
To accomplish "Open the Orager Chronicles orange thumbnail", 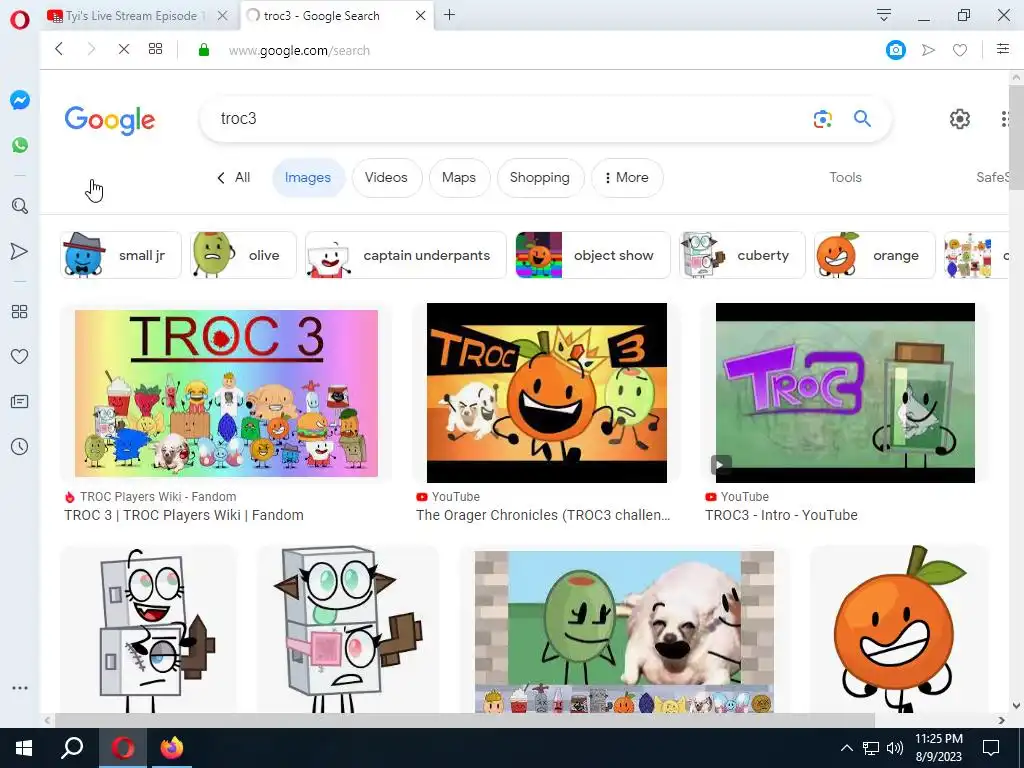I will click(547, 392).
